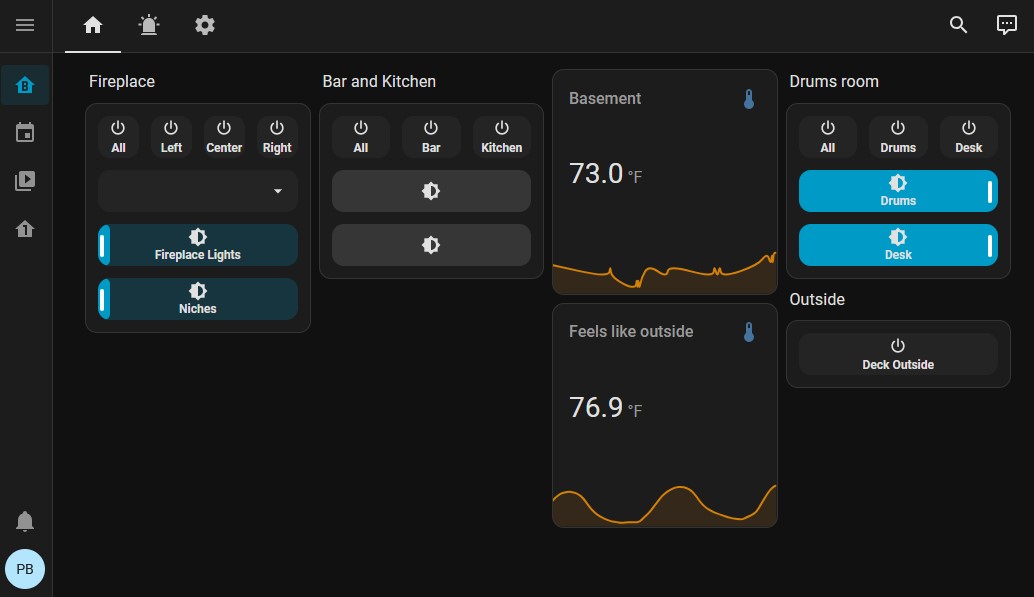Toggle Fireplace All power button
Image resolution: width=1034 pixels, height=597 pixels.
click(118, 137)
